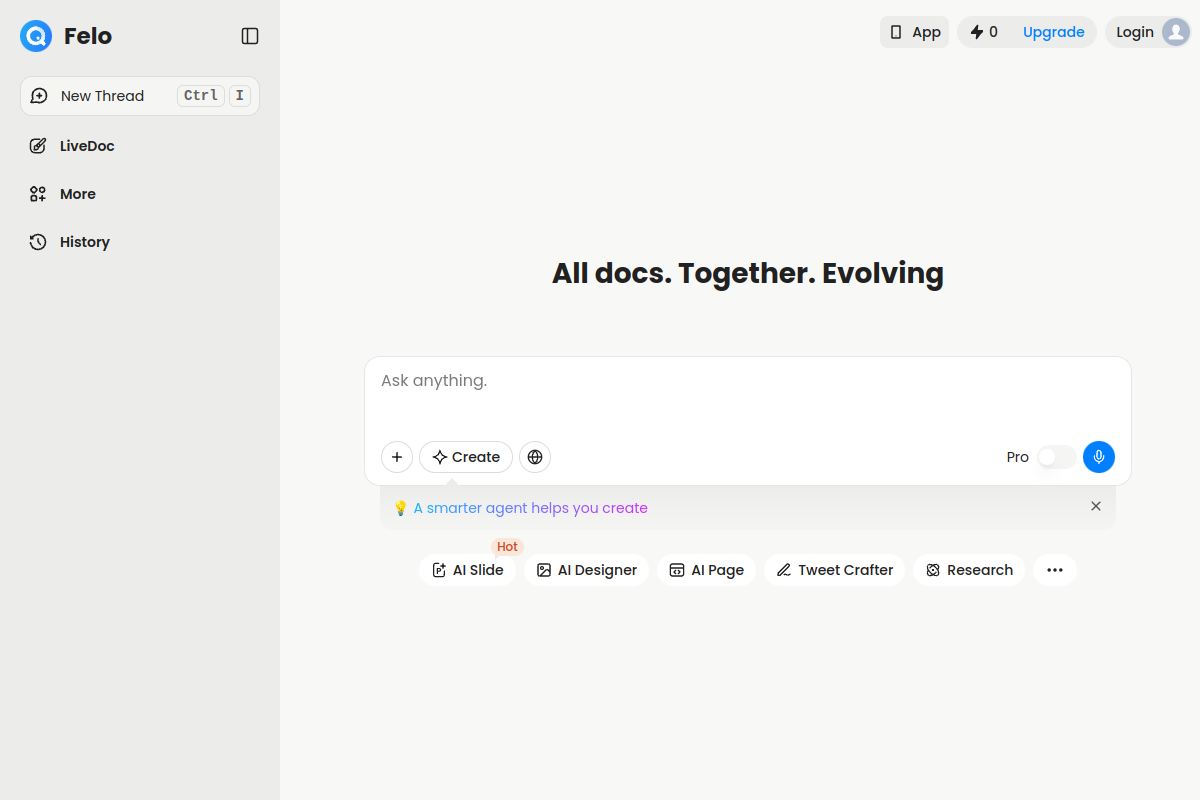Open the More menu item

(x=140, y=194)
